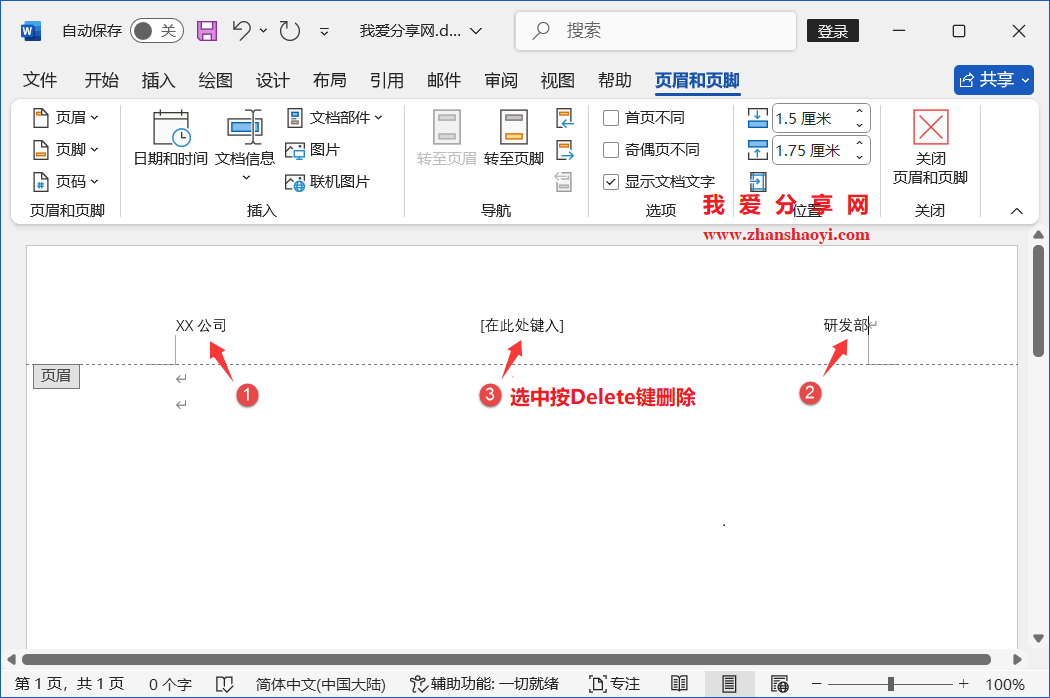1050x698 pixels.
Task: Click the next section navigation icon
Action: (x=565, y=150)
